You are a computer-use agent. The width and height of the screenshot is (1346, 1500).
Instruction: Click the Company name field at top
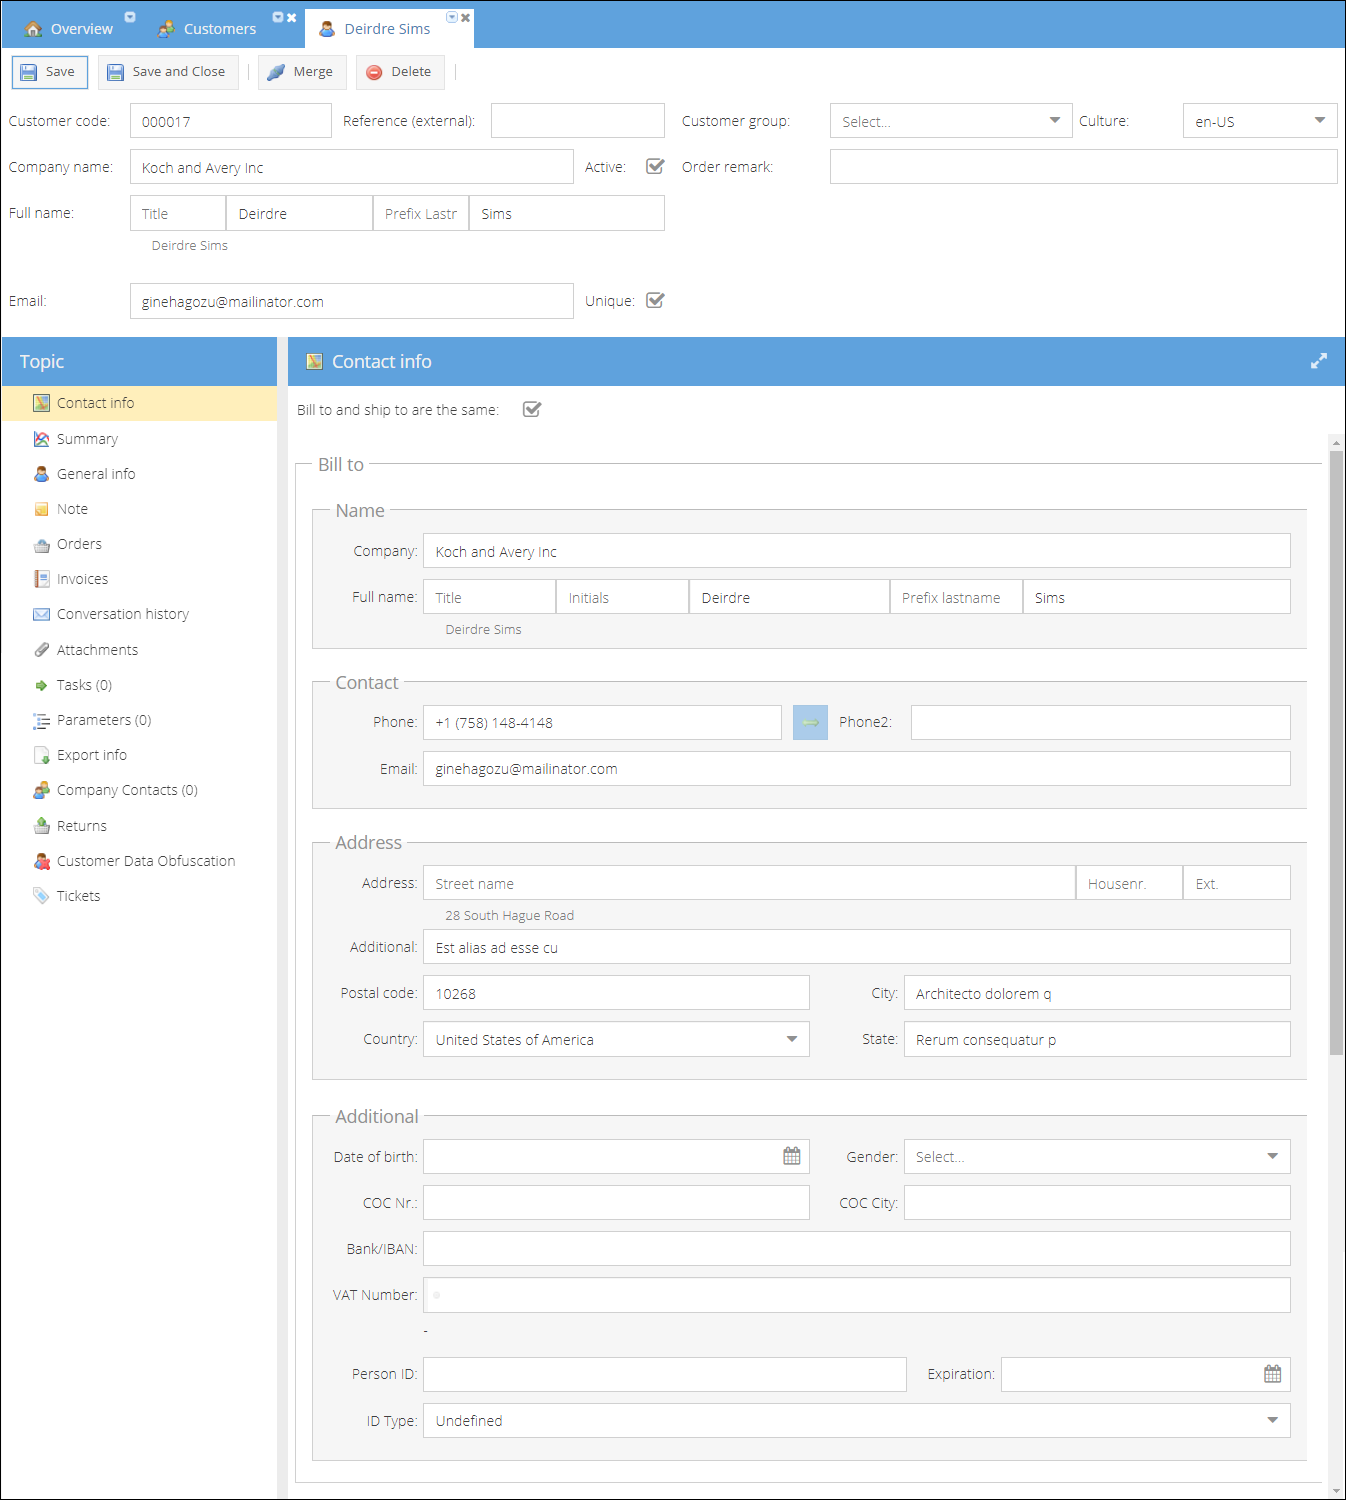[352, 167]
